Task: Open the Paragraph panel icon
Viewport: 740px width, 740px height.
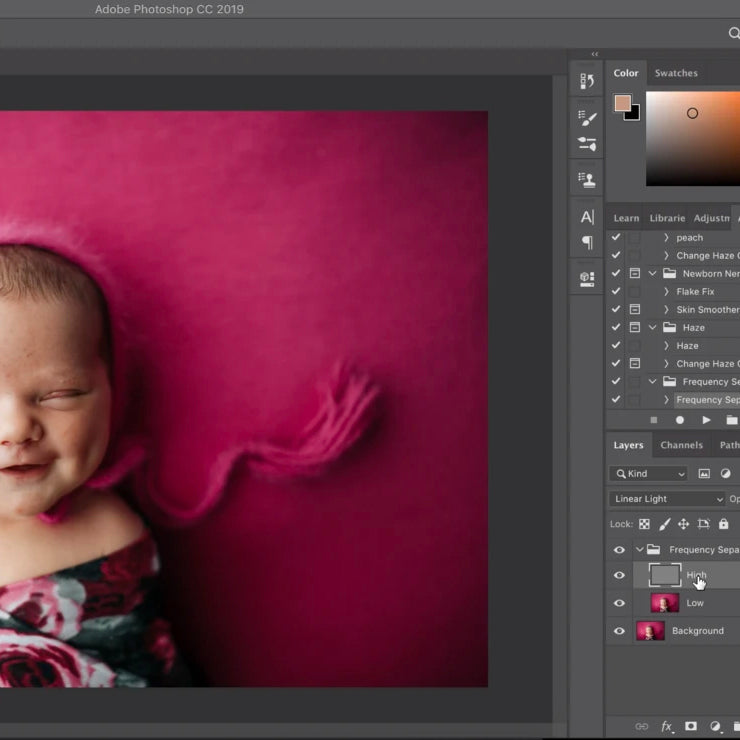Action: (x=587, y=243)
